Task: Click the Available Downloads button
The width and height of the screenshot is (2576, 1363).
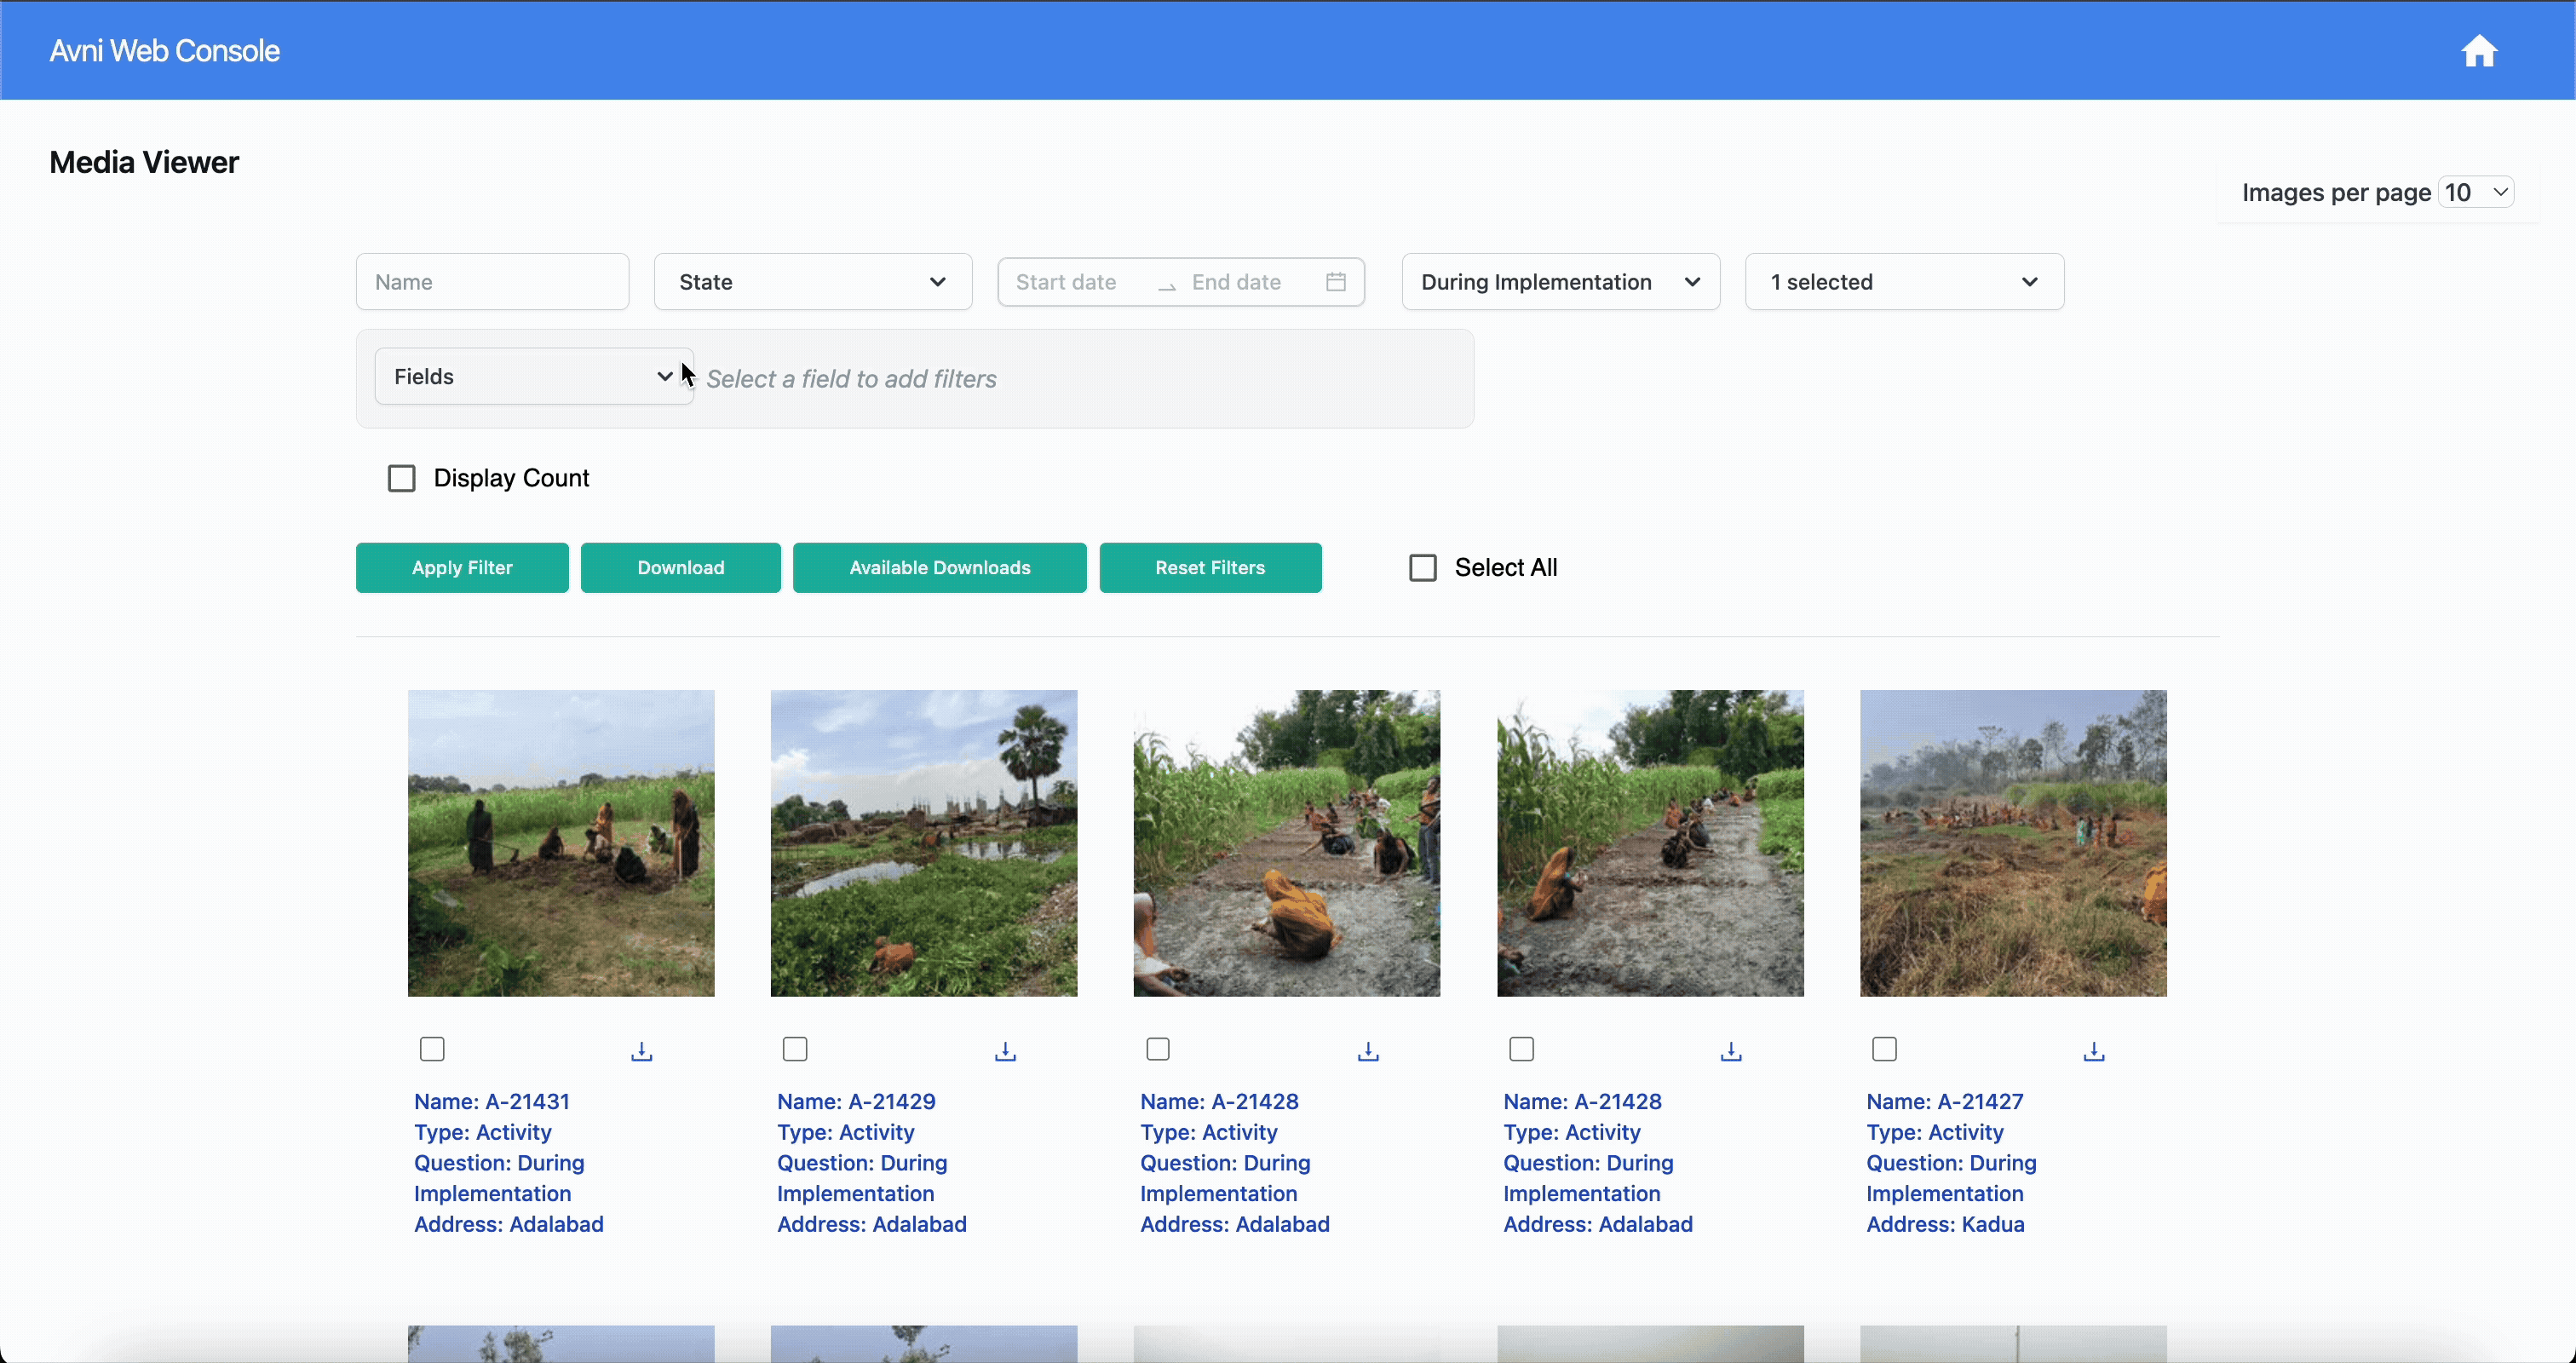Action: click(939, 568)
